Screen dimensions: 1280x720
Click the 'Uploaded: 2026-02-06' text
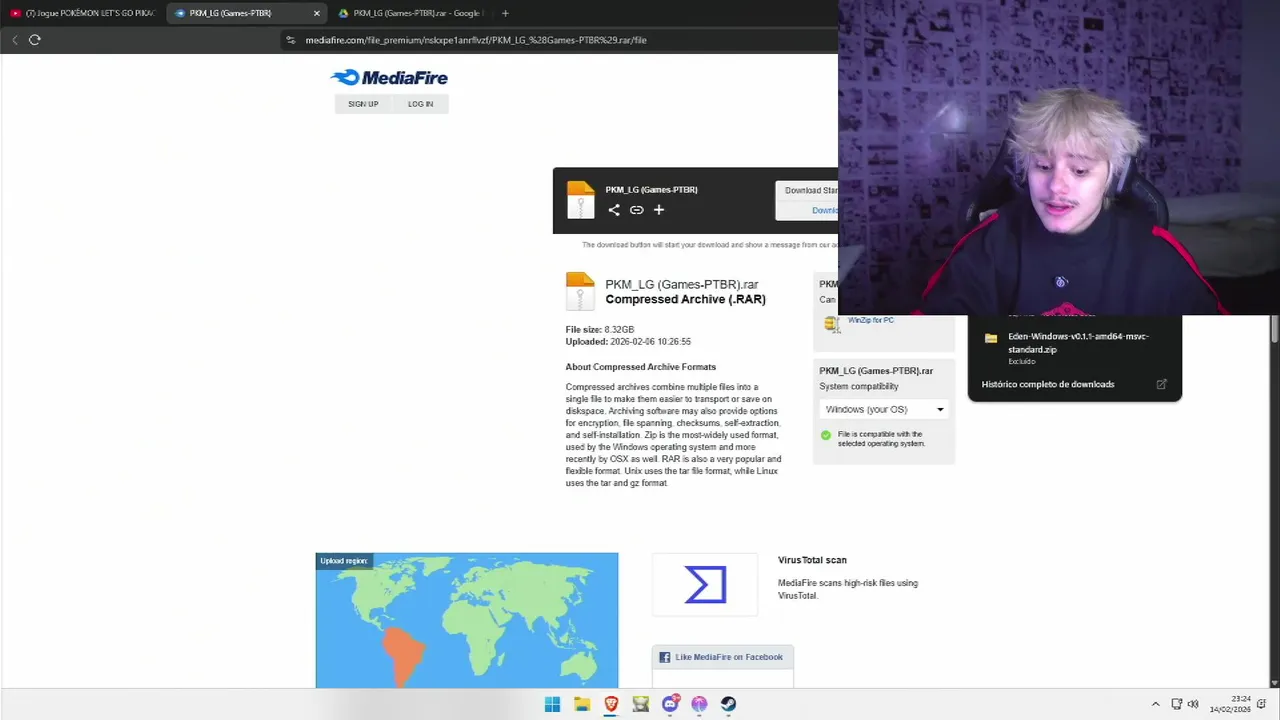coord(628,342)
